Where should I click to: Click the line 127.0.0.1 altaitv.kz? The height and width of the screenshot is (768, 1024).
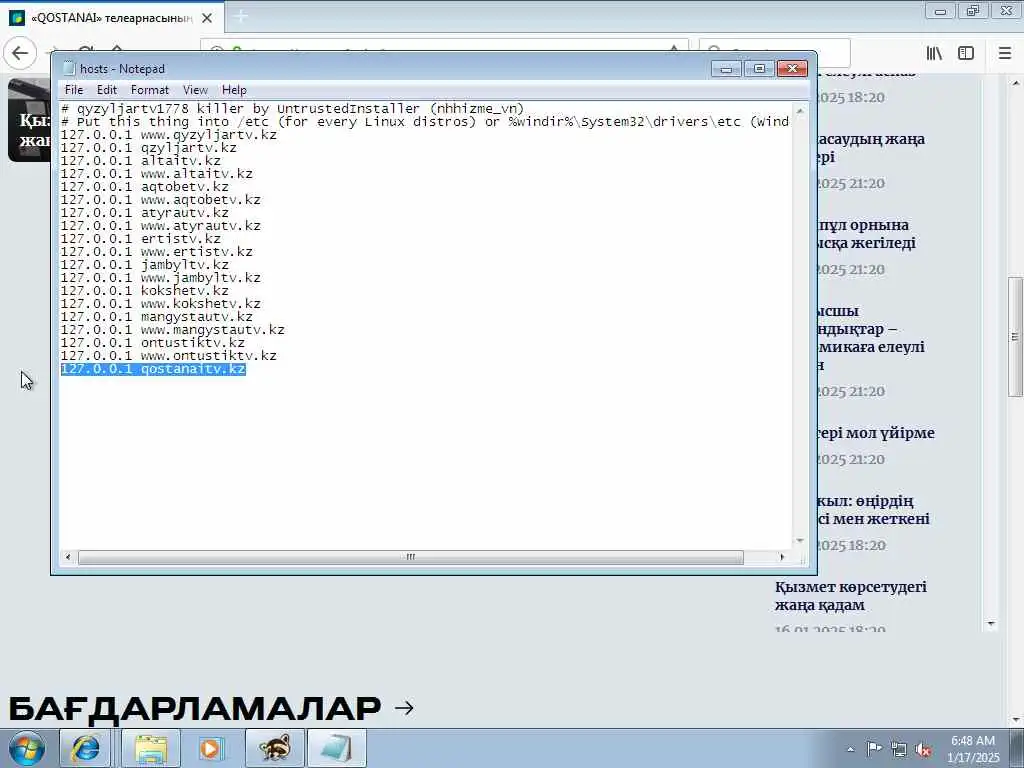[x=140, y=161]
